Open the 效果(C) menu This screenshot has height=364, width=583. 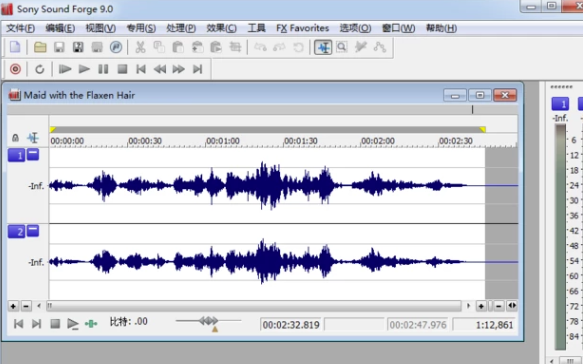222,28
